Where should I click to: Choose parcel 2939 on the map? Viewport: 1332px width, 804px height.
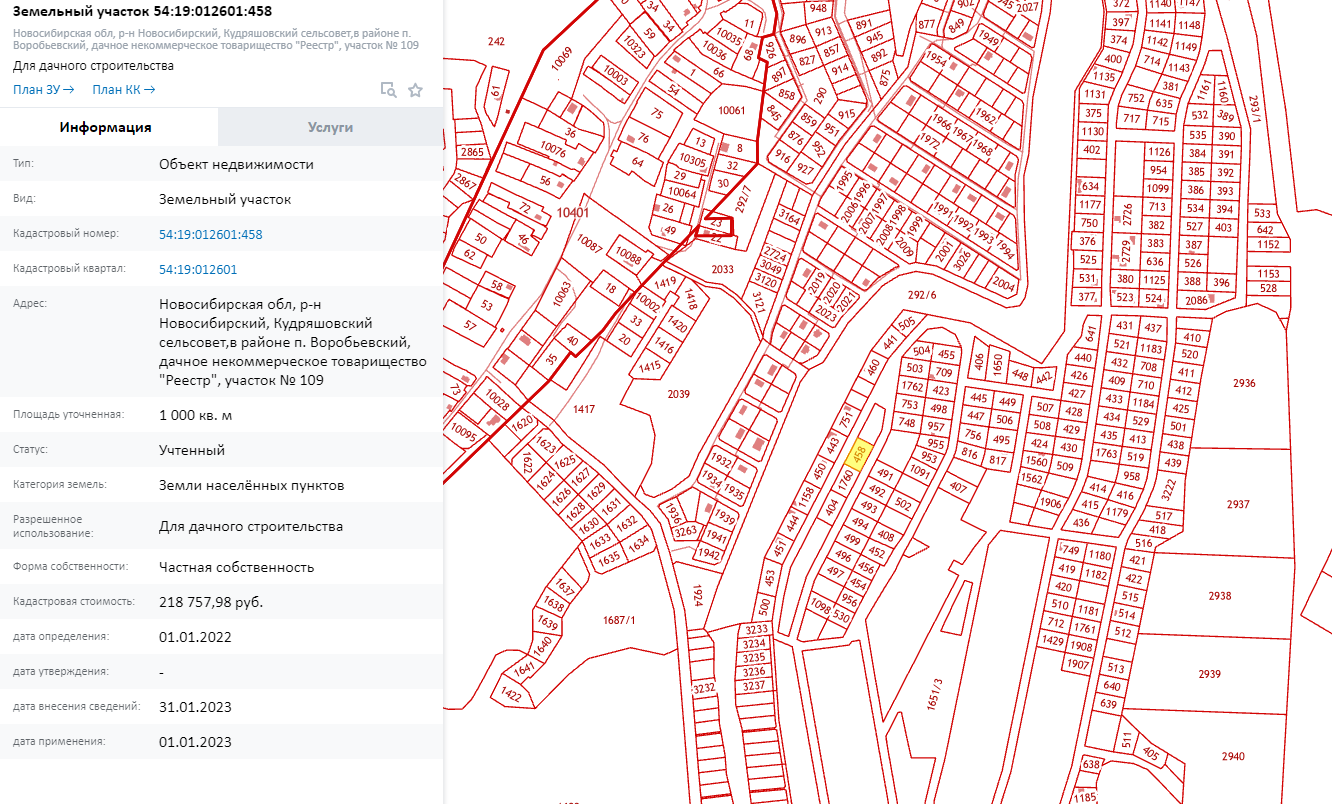(1209, 674)
